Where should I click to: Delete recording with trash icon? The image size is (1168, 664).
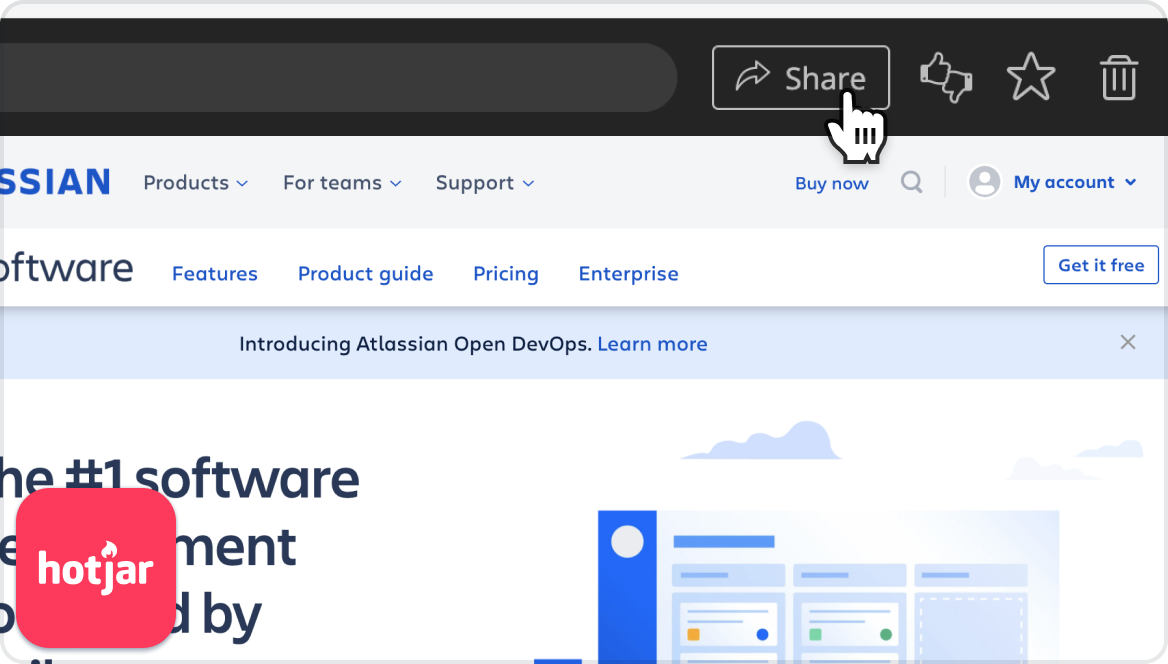(1119, 78)
